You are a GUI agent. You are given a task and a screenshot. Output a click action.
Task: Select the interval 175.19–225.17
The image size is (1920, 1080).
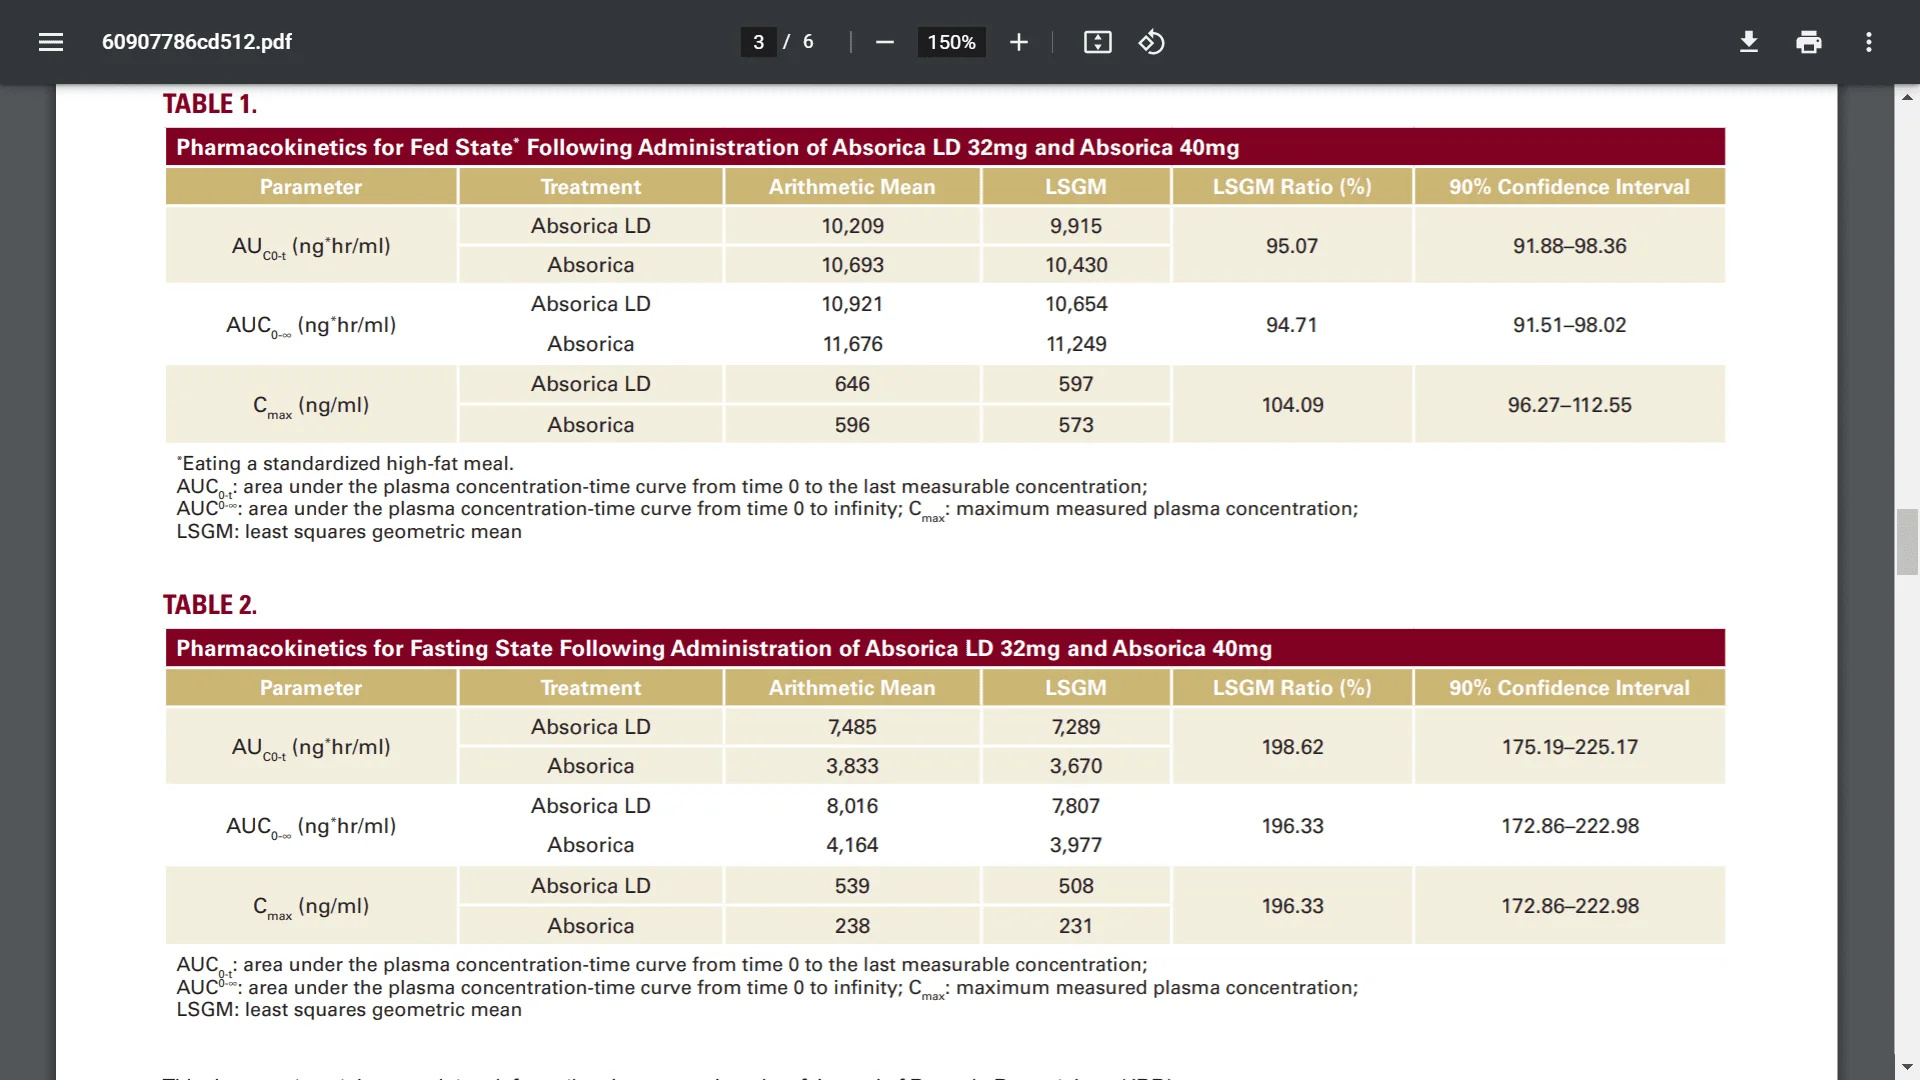(x=1570, y=747)
